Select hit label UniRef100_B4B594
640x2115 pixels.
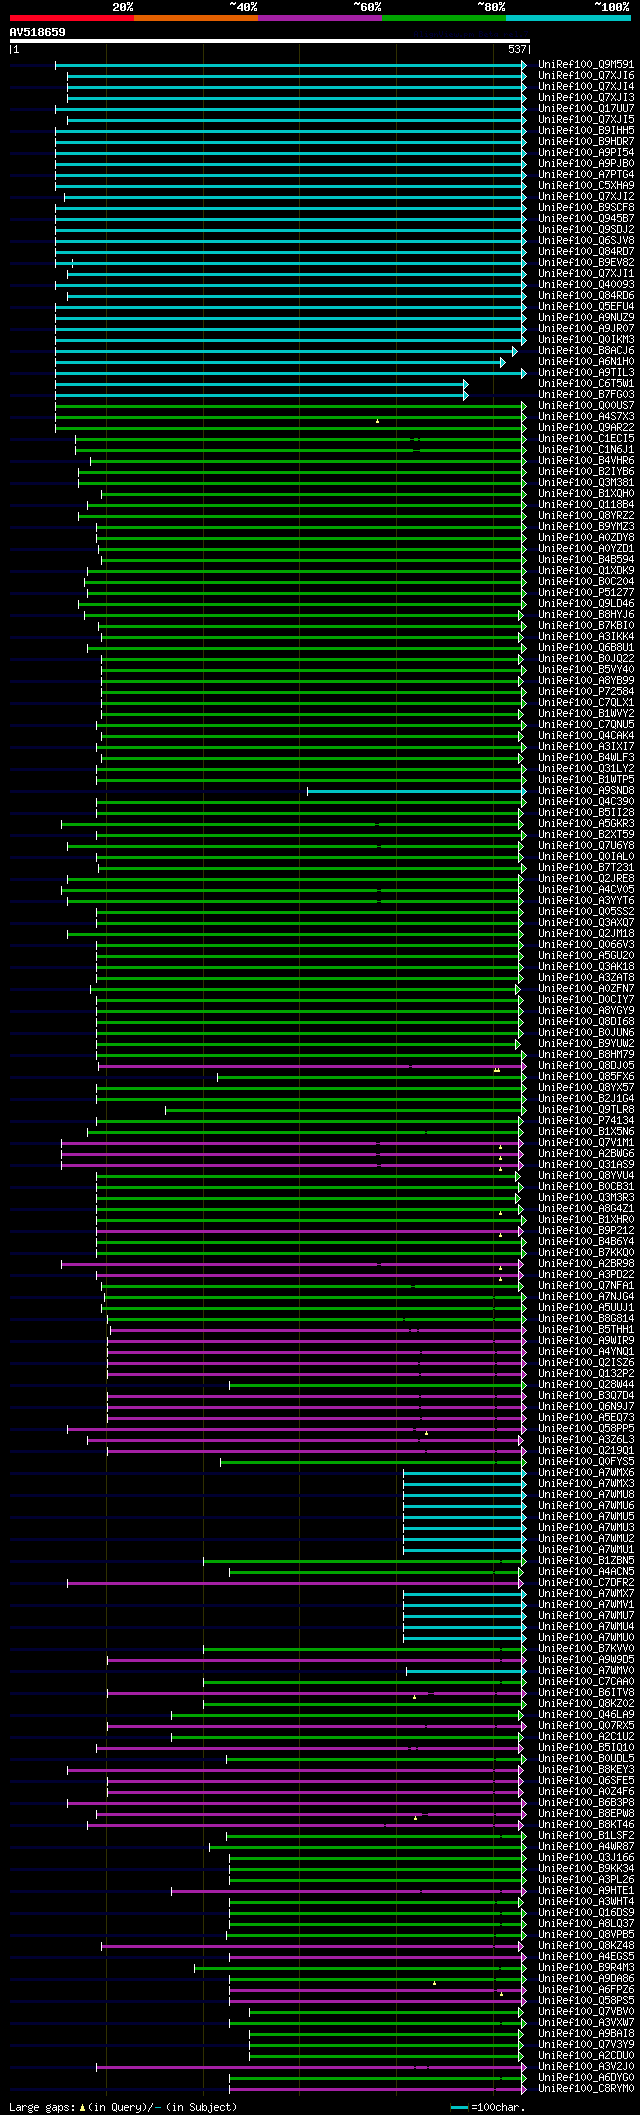coord(586,559)
